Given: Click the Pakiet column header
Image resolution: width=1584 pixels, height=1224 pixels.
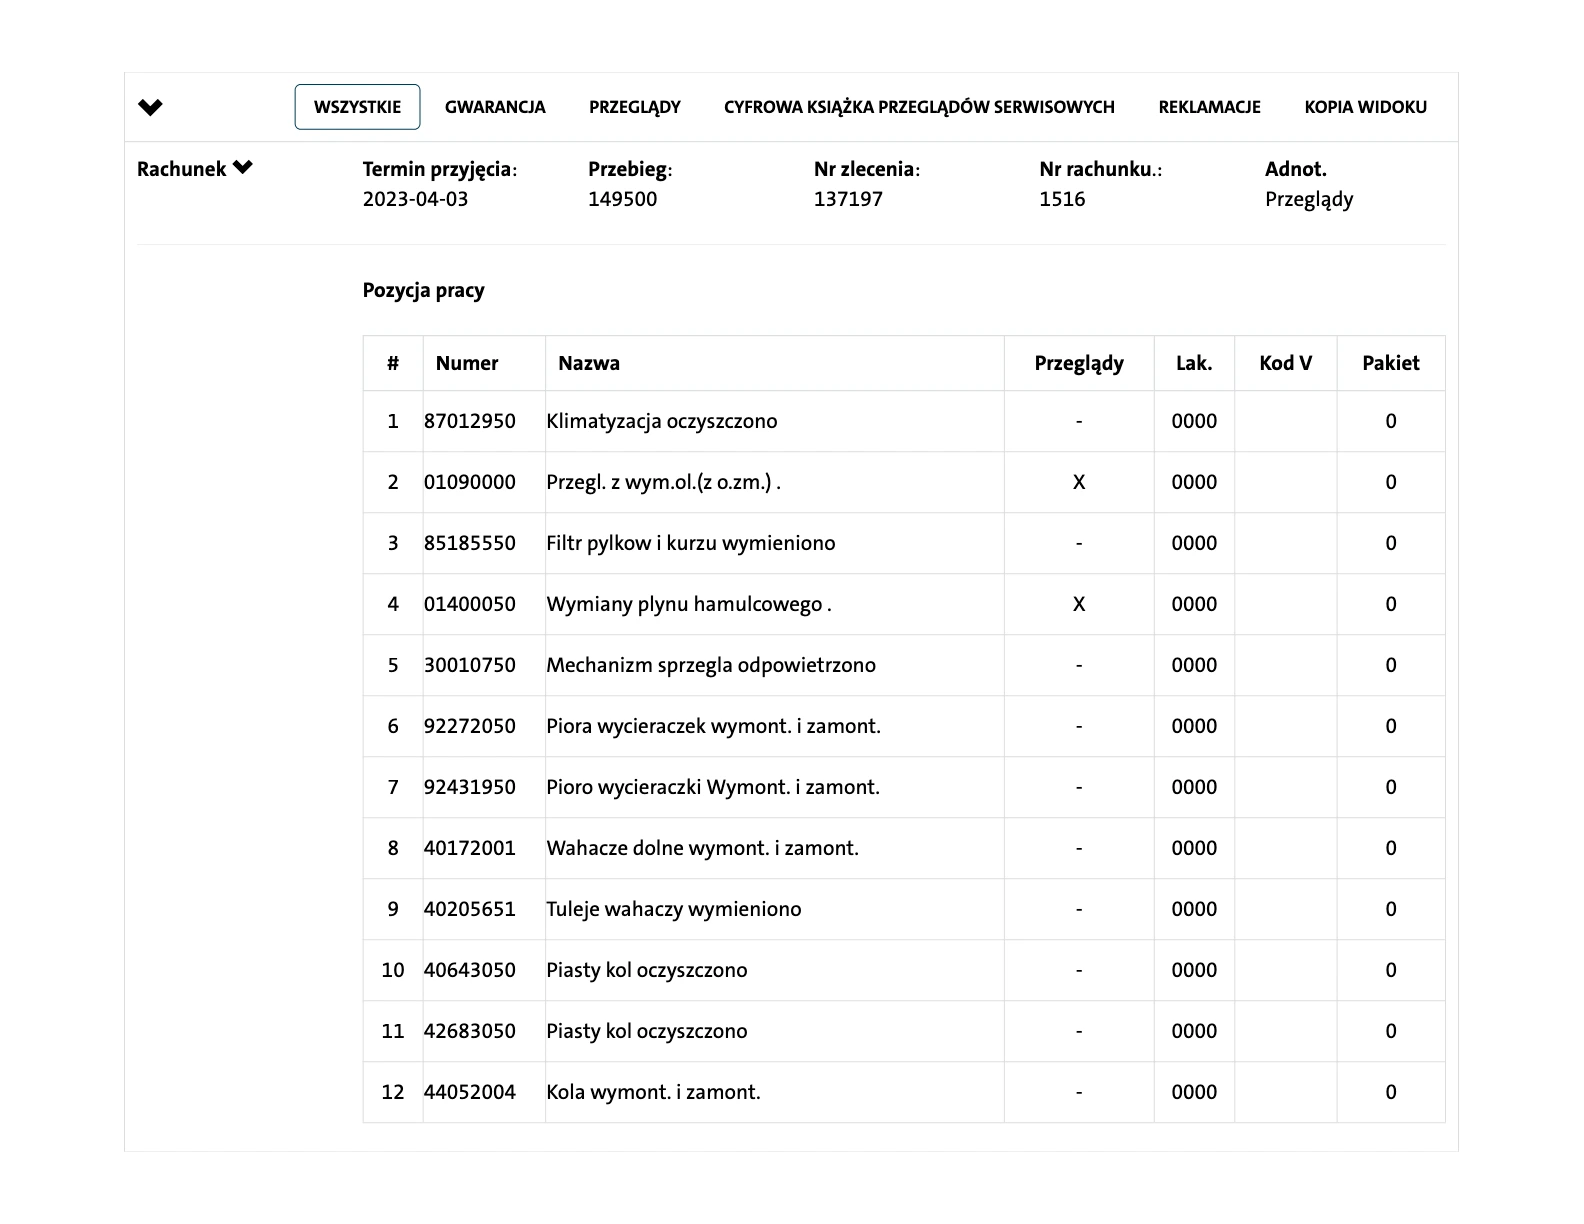Looking at the screenshot, I should [1390, 363].
